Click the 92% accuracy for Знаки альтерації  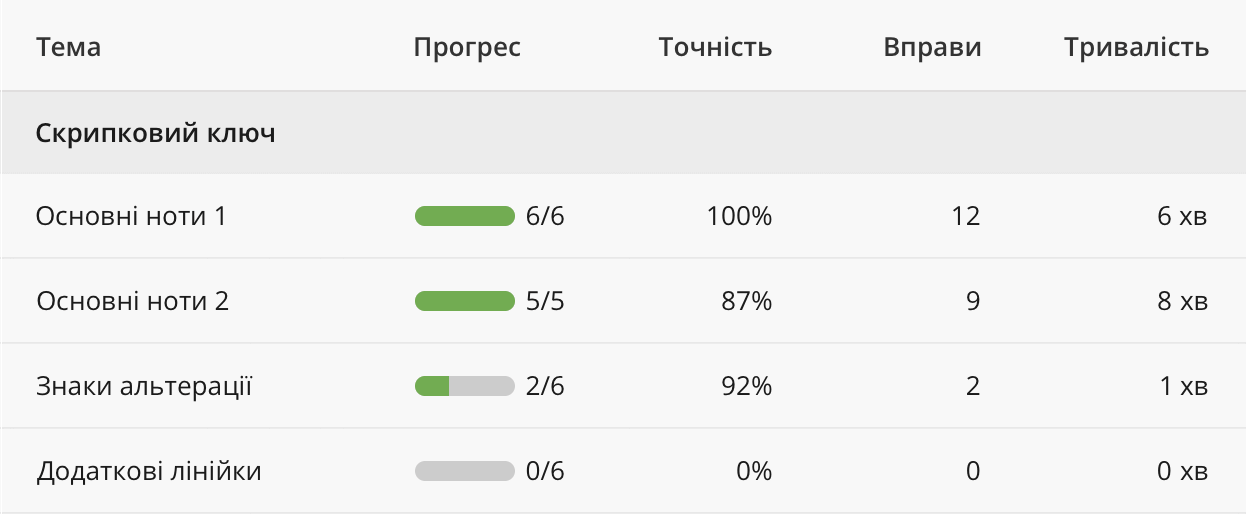746,386
